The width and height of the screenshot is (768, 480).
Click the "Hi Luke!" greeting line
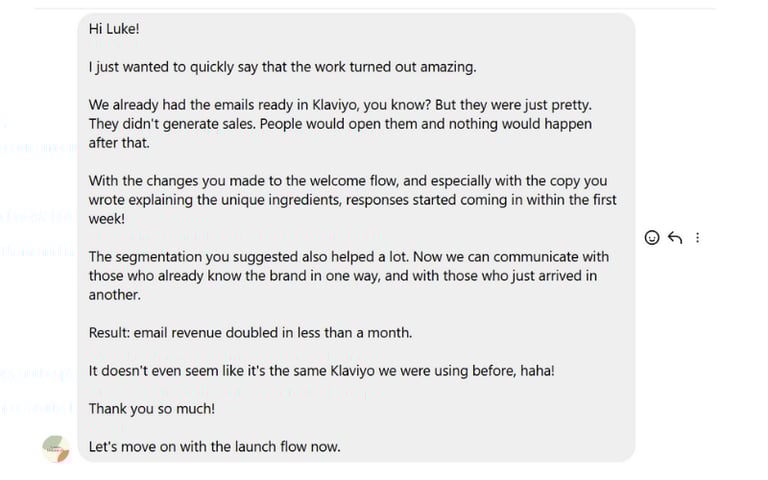114,29
